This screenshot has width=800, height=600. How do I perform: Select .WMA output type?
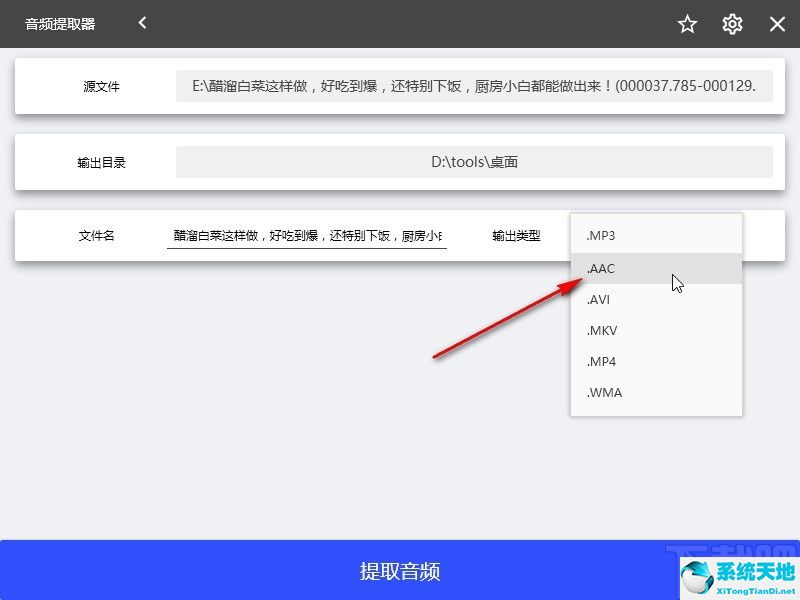pos(656,393)
